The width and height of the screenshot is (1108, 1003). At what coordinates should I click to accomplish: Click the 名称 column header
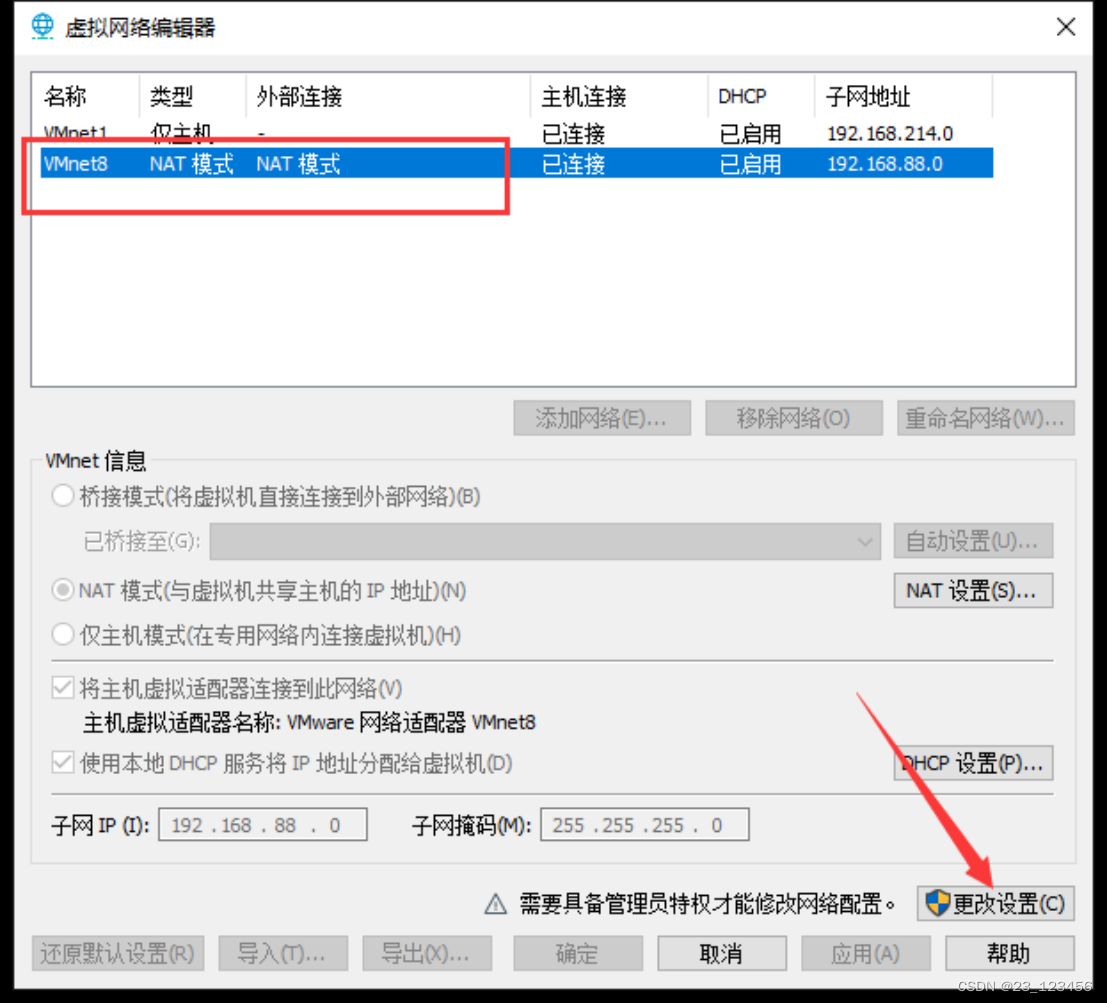(x=65, y=96)
